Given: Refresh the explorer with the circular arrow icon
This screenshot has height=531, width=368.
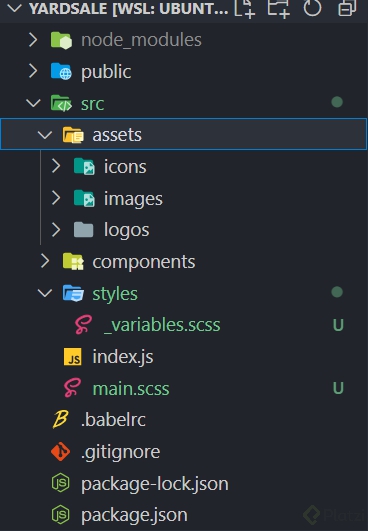Looking at the screenshot, I should tap(312, 8).
